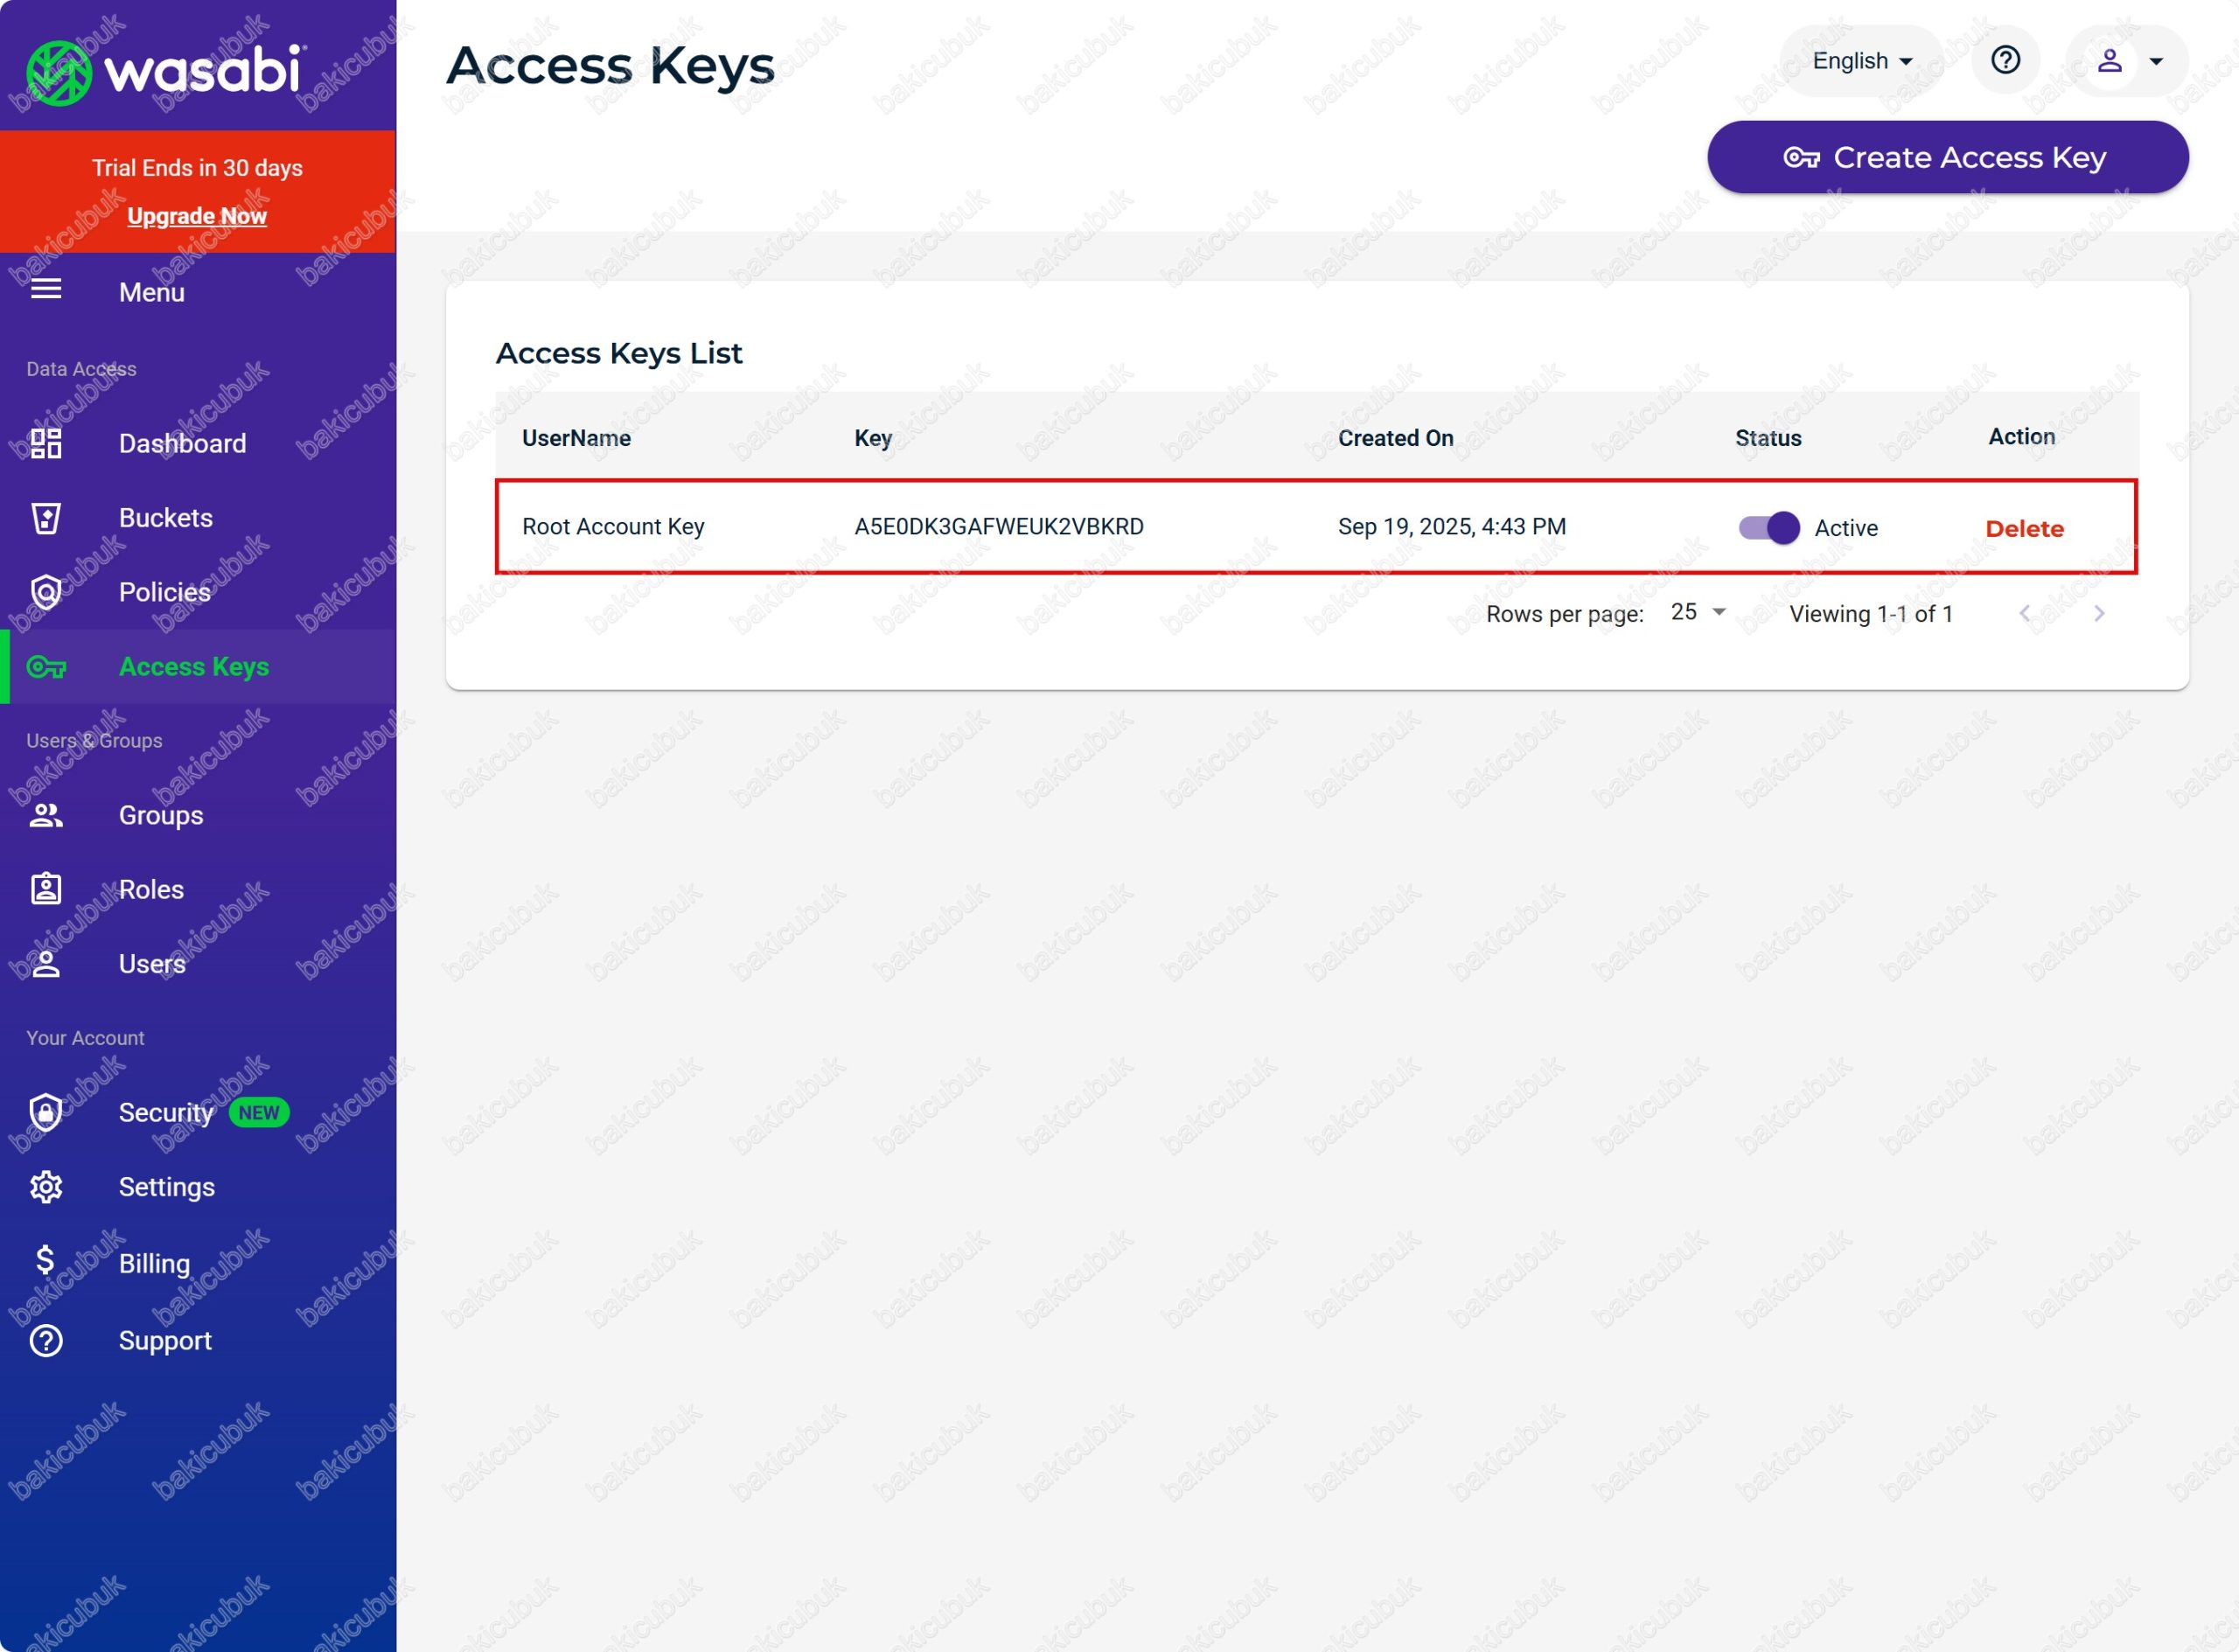Click the Billing dollar icon
Screen dimensions: 2239x1652
pyautogui.click(x=46, y=1261)
